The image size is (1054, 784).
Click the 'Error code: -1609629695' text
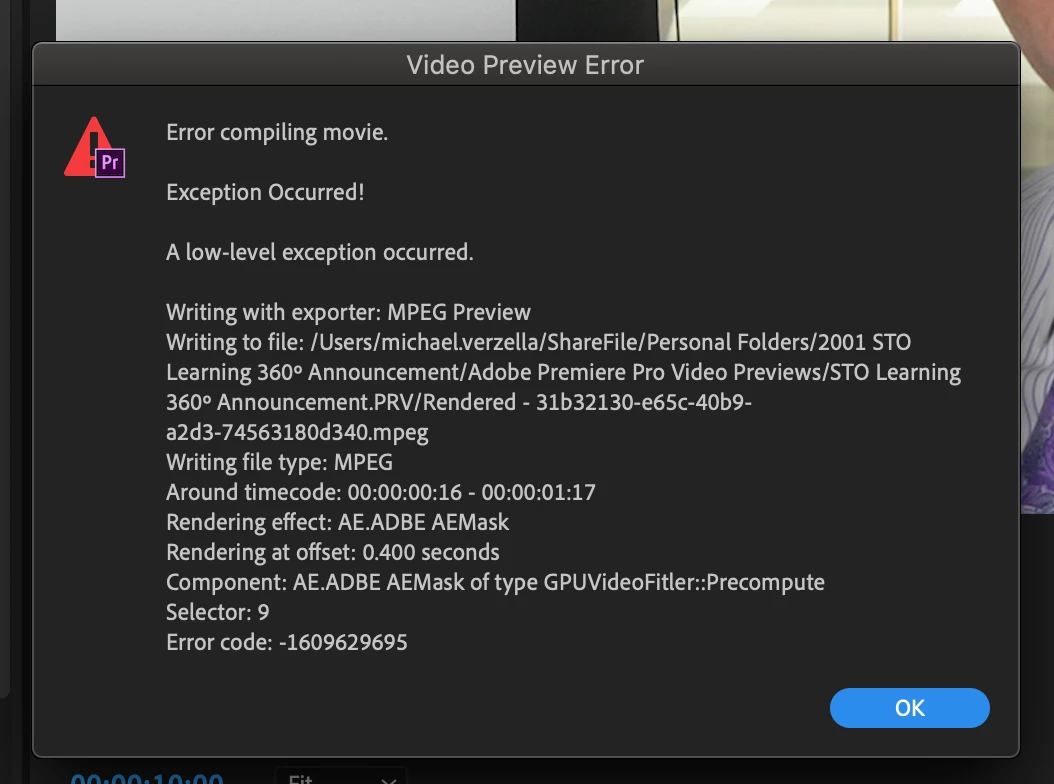[x=287, y=642]
